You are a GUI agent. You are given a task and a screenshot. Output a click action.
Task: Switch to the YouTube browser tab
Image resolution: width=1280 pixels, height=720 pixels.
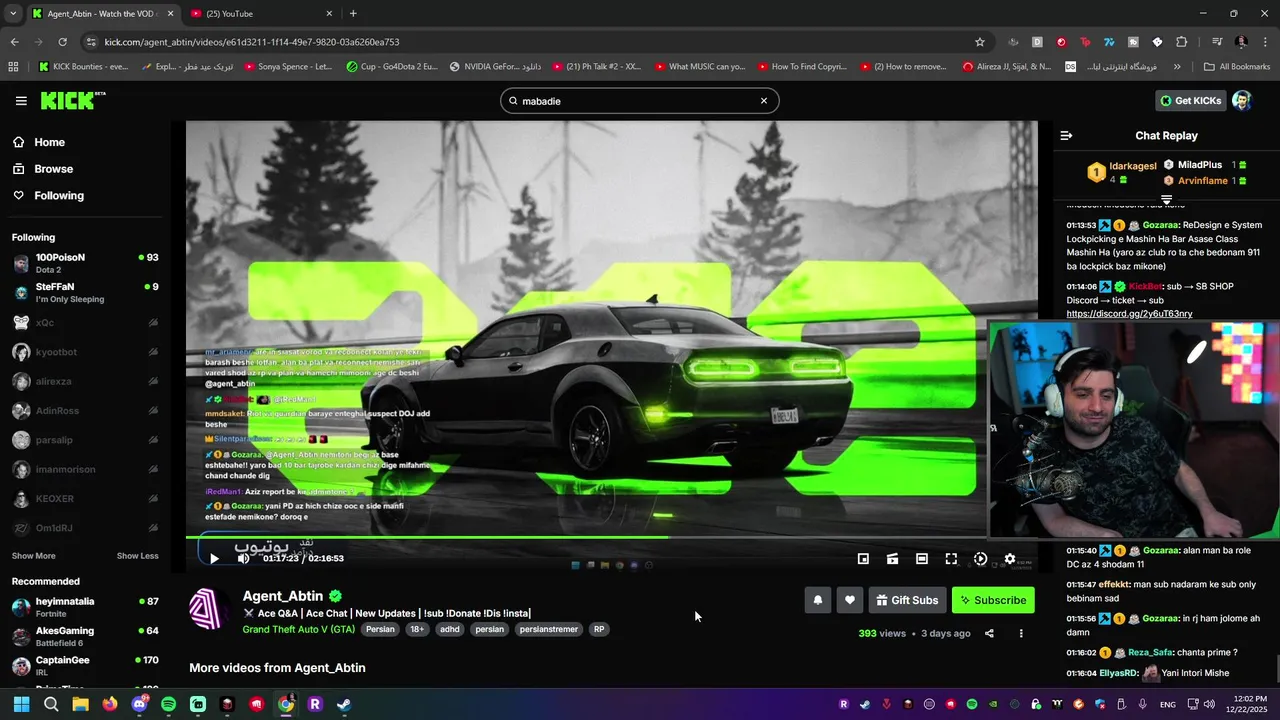point(261,14)
